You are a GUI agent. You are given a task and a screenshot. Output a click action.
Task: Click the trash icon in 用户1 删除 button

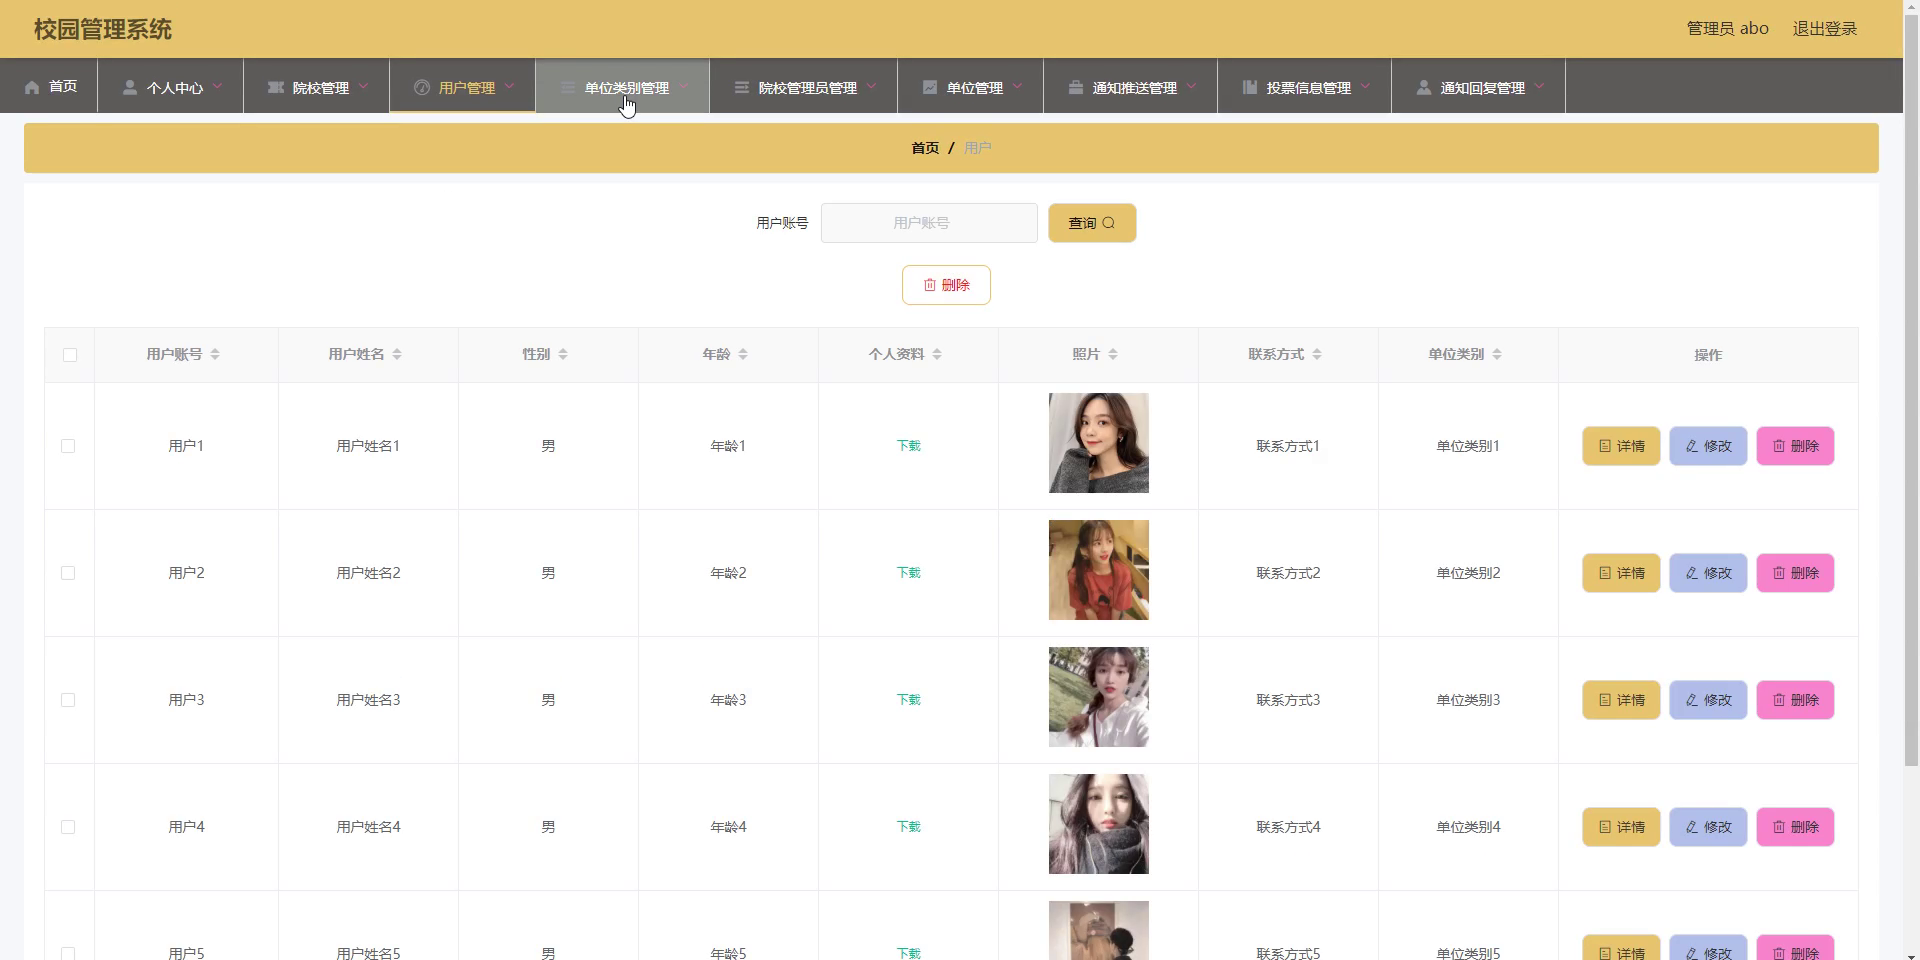[x=1779, y=446]
